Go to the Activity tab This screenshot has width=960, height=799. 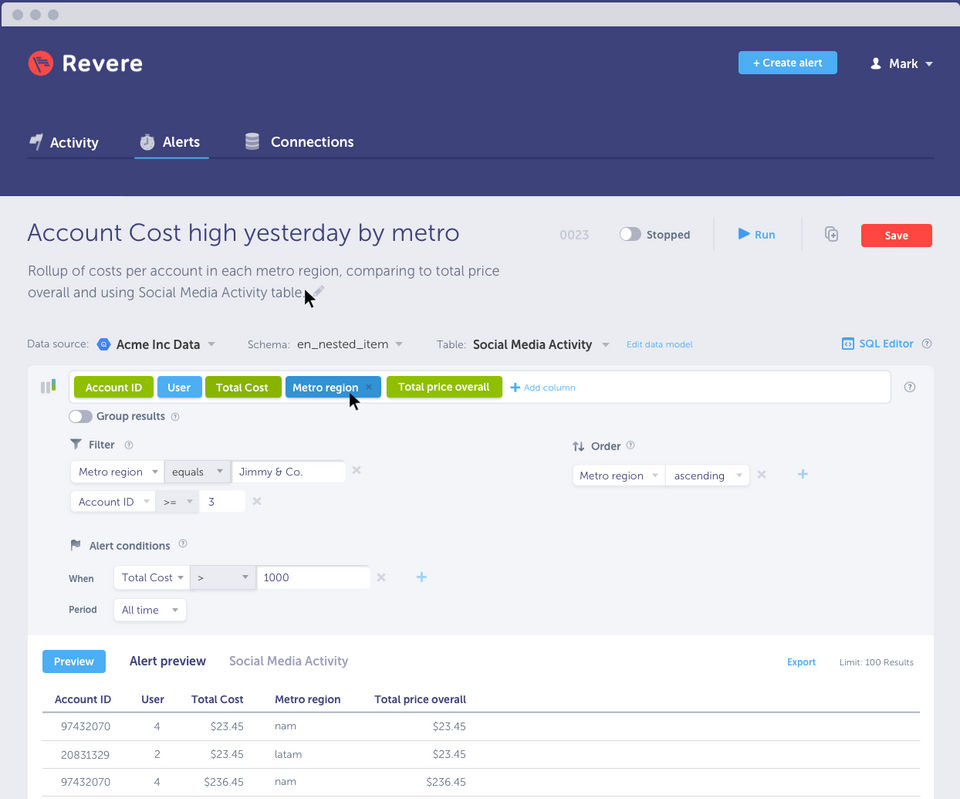(x=64, y=142)
